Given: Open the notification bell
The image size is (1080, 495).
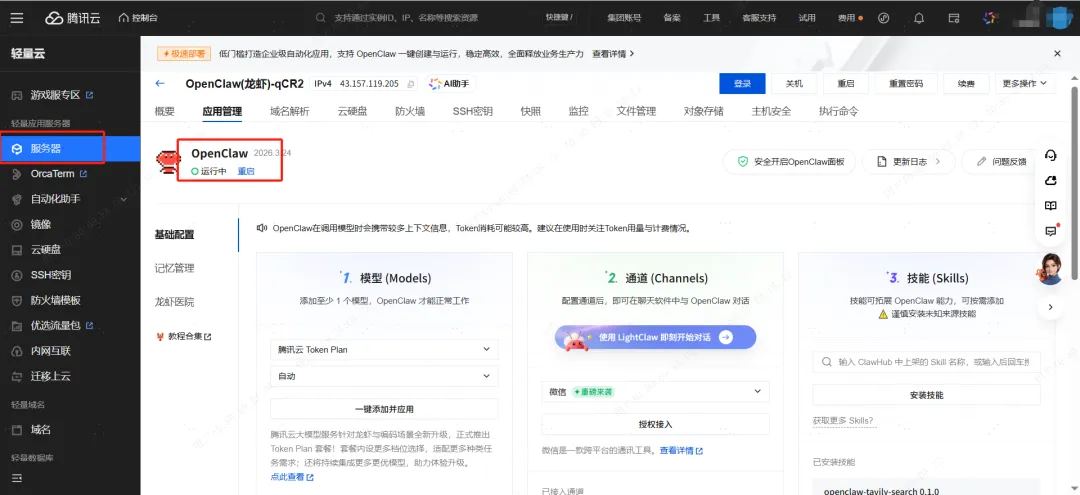Looking at the screenshot, I should pos(919,18).
